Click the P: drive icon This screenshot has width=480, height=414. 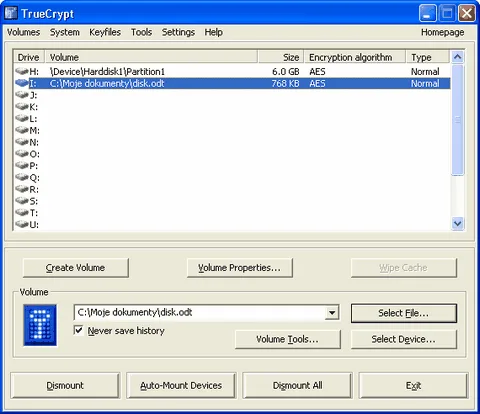[x=22, y=165]
